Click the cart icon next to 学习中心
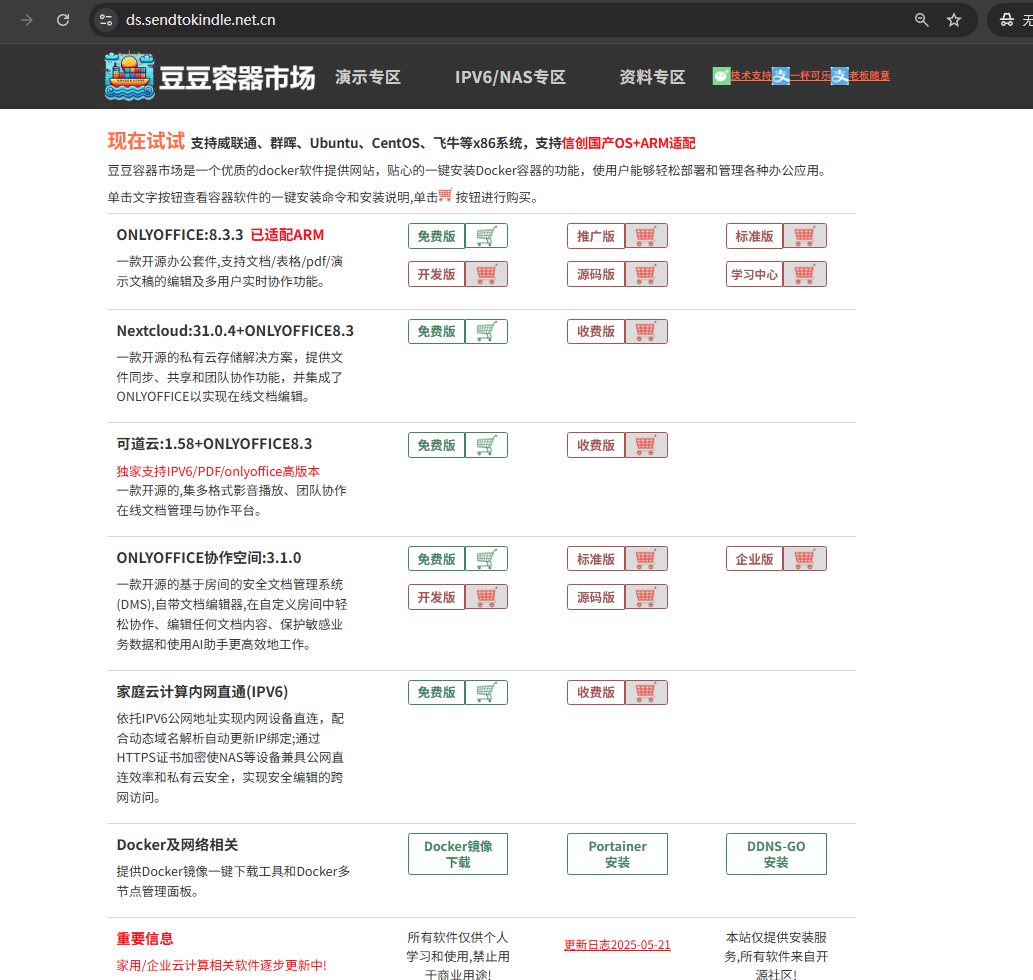 point(804,274)
